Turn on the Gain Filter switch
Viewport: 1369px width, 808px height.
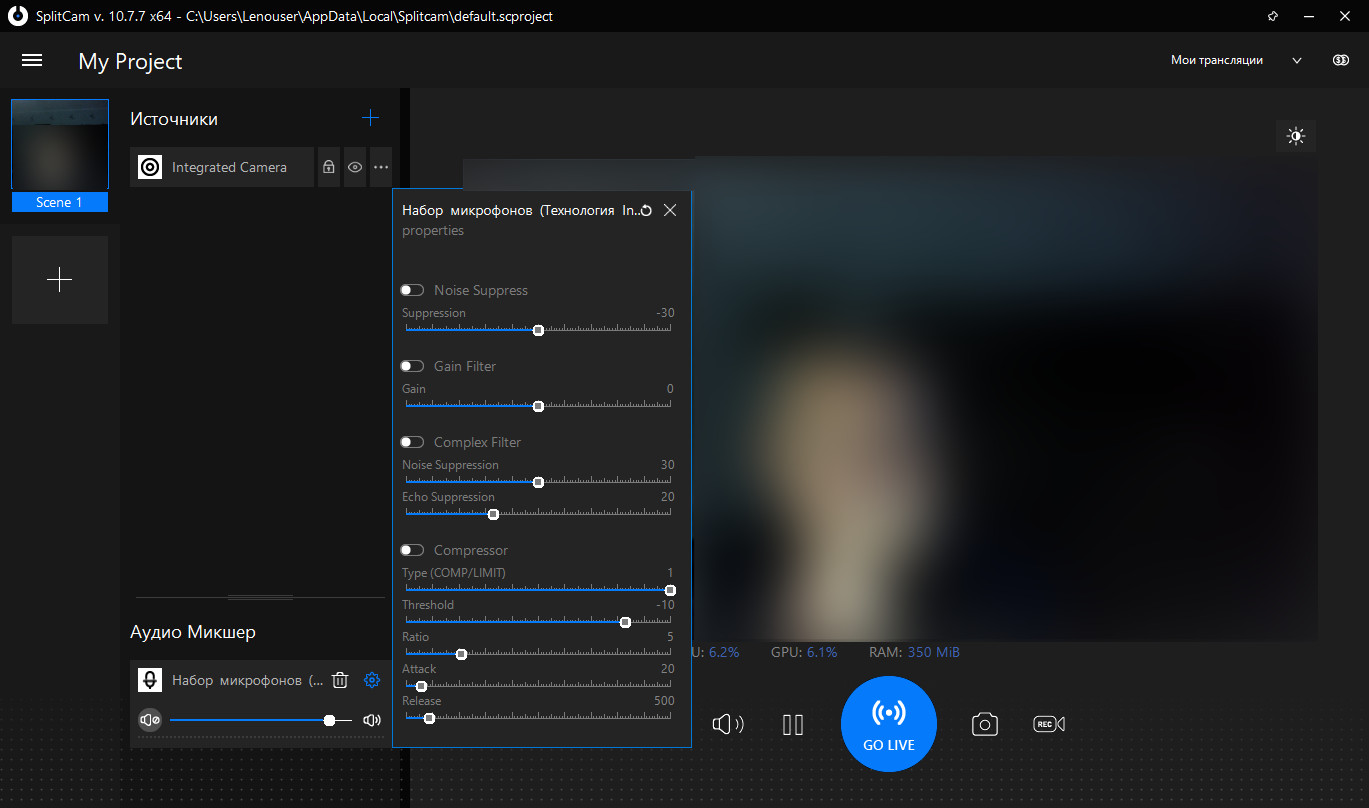pyautogui.click(x=412, y=366)
